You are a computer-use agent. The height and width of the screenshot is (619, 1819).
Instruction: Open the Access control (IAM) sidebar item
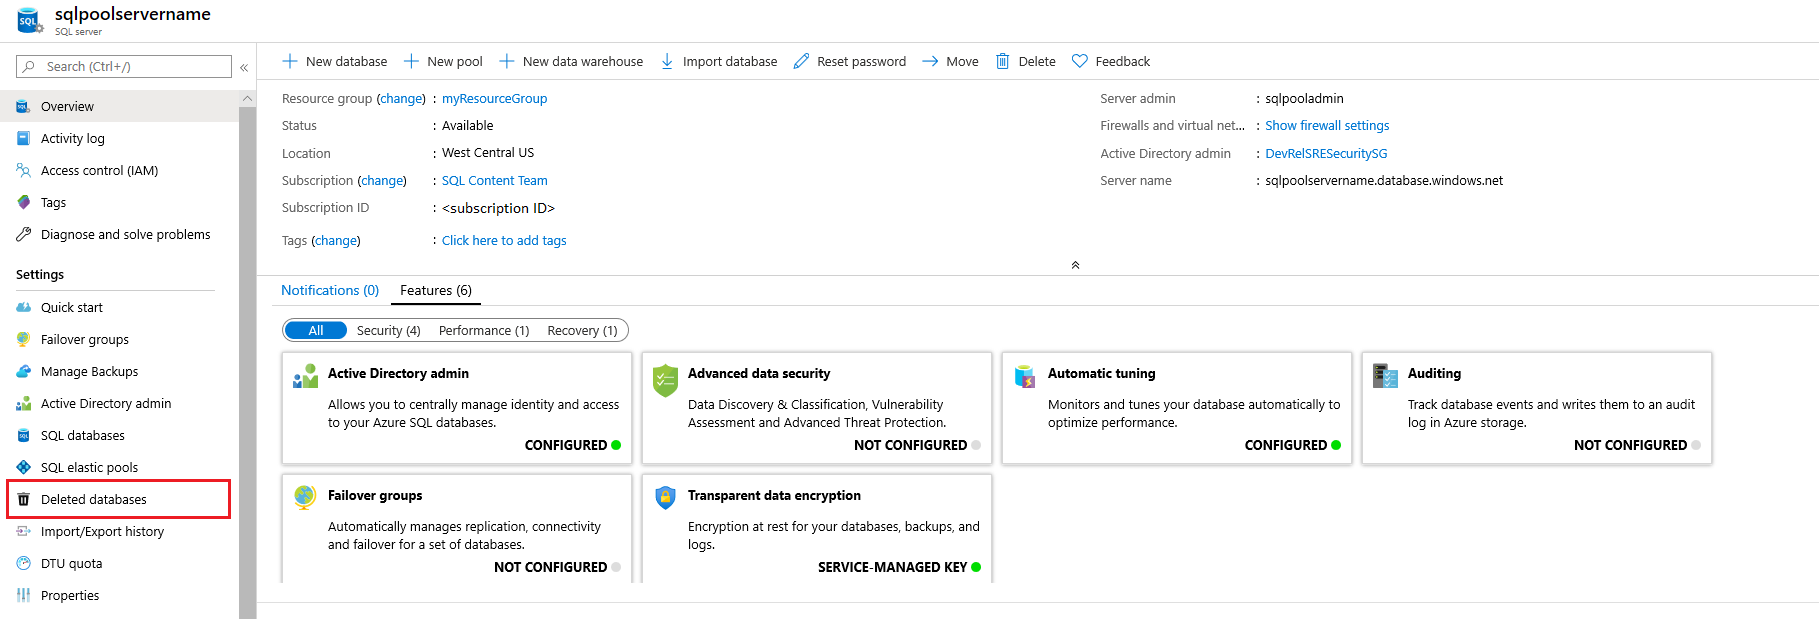(x=99, y=171)
